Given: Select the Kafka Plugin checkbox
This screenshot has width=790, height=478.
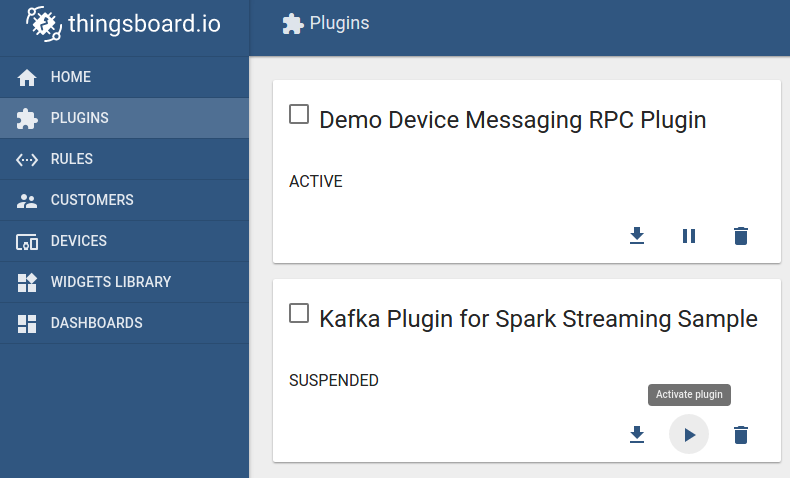Looking at the screenshot, I should 299,314.
